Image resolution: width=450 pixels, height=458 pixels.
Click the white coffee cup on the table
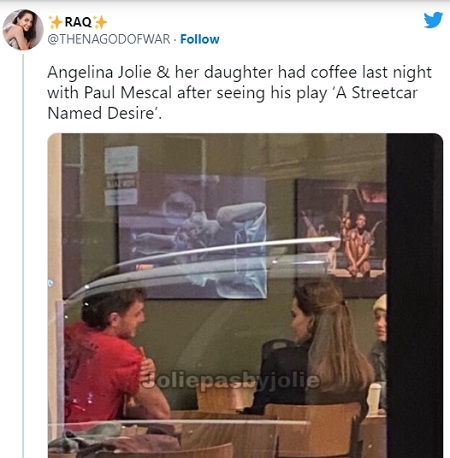pyautogui.click(x=374, y=399)
